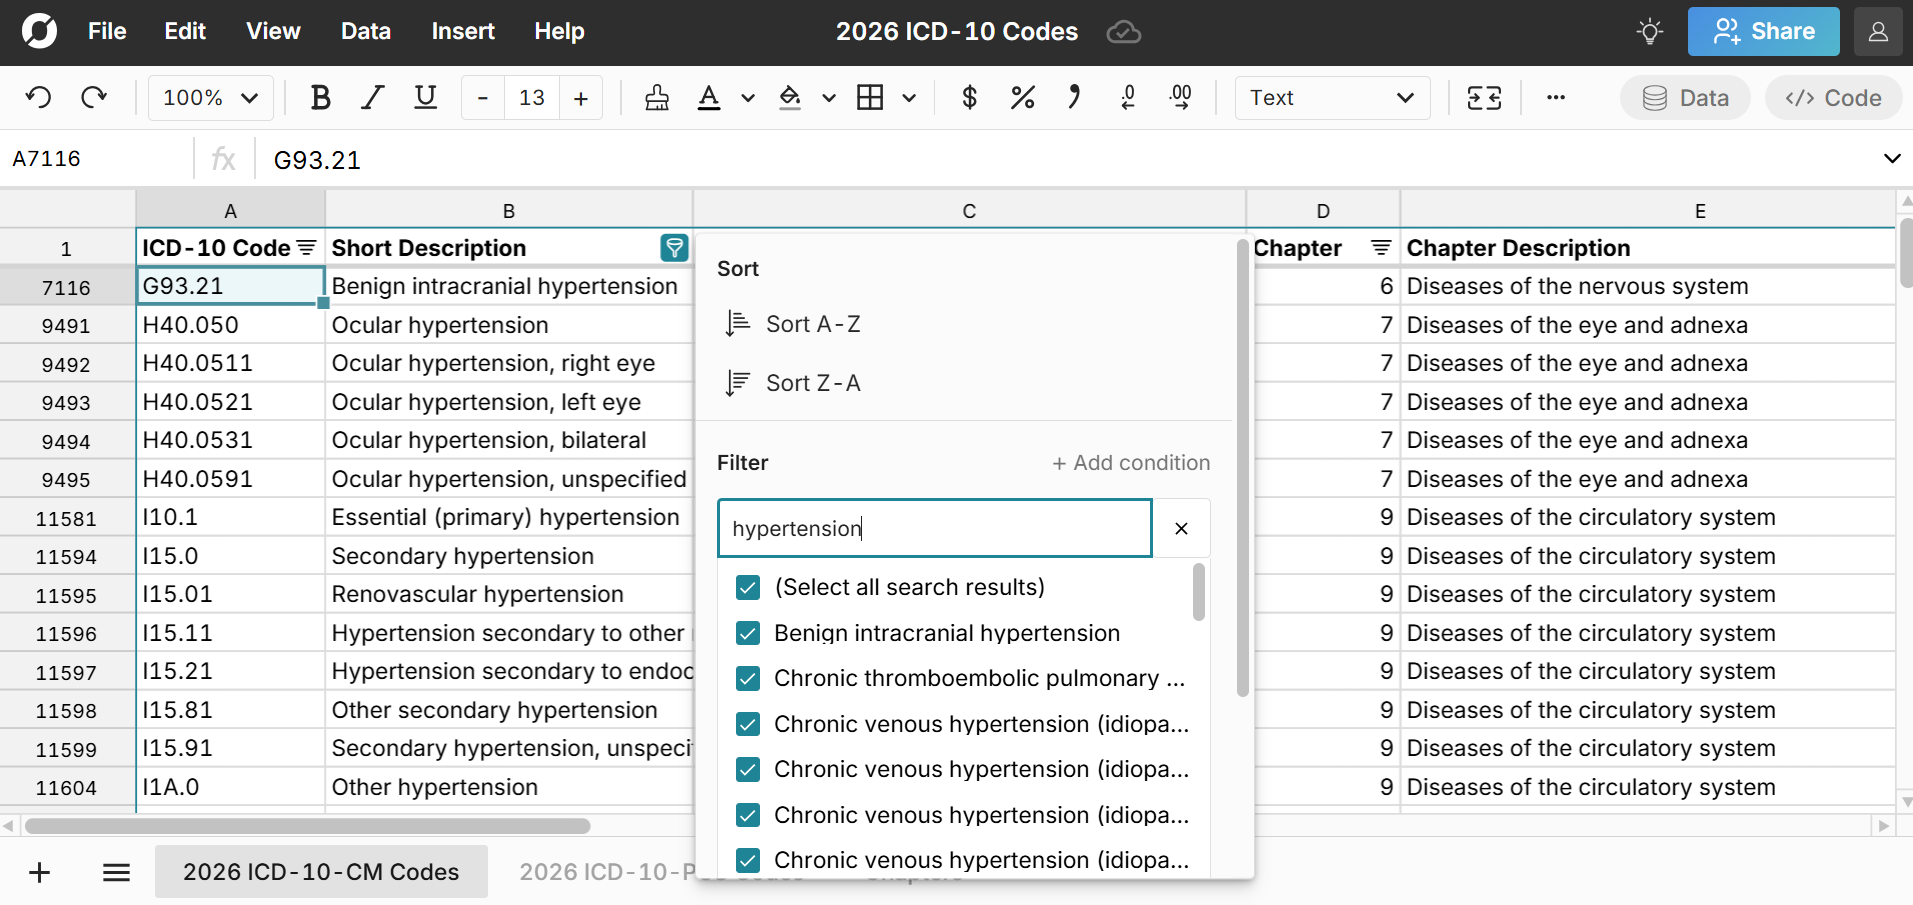Uncheck Benign intracranial hypertension option
1913x905 pixels.
click(x=748, y=633)
